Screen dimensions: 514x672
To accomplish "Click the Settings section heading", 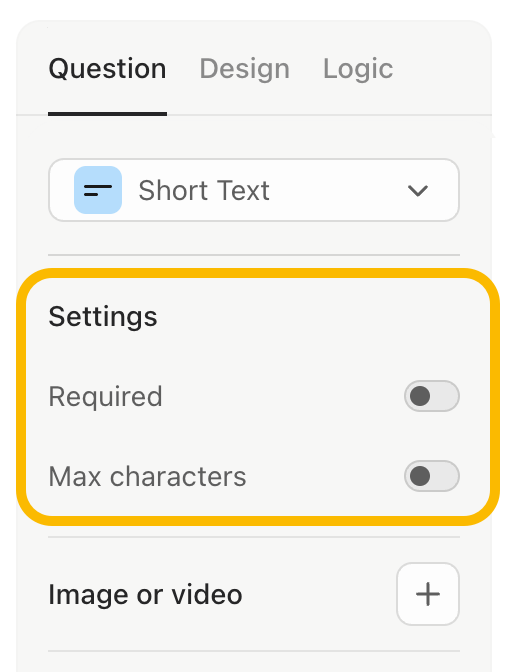I will coord(103,317).
